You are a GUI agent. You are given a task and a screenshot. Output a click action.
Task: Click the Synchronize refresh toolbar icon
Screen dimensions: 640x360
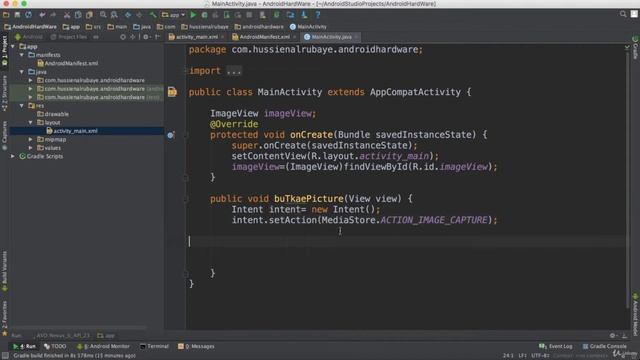28,15
